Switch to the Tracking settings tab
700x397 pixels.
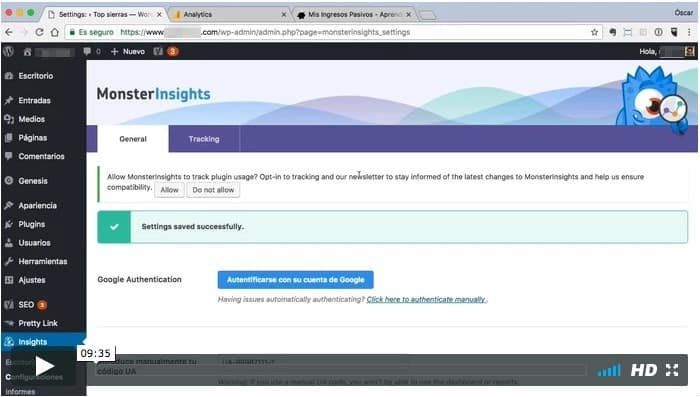click(204, 139)
